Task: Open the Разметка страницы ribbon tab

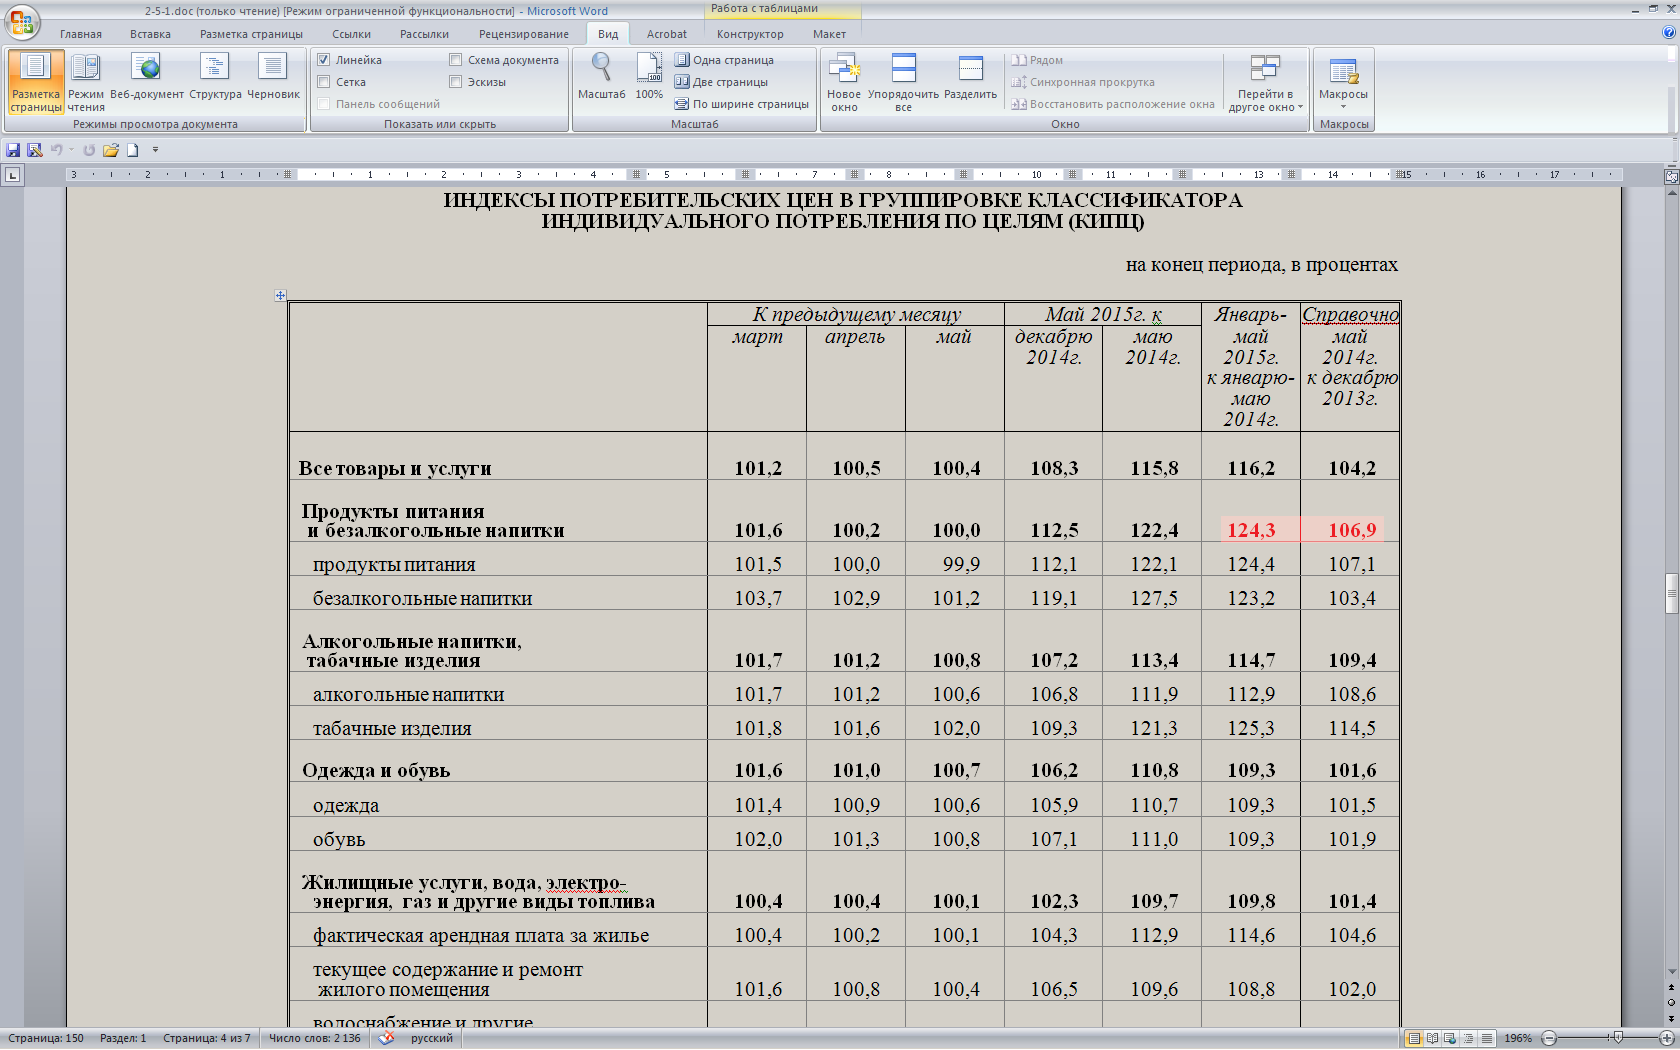Action: 251,34
